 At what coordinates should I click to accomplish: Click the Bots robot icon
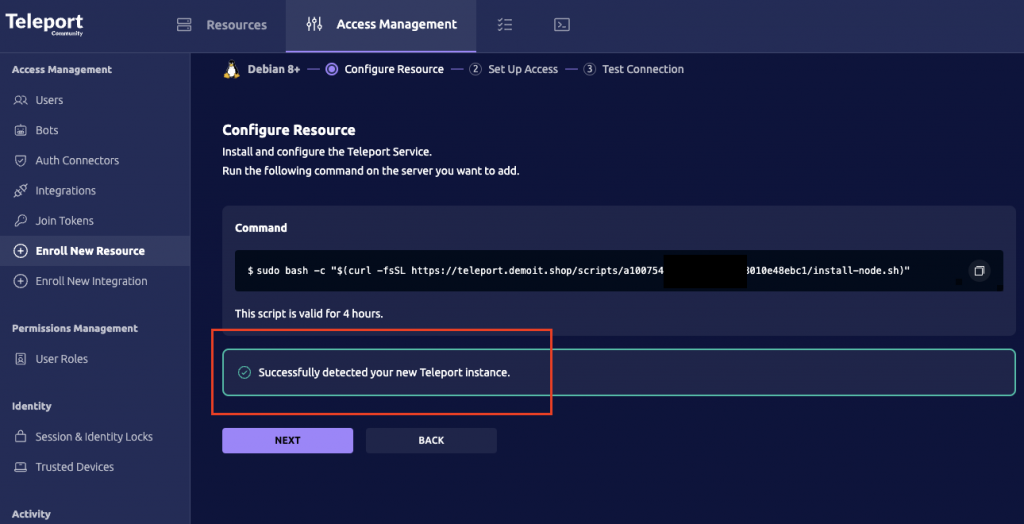point(21,130)
